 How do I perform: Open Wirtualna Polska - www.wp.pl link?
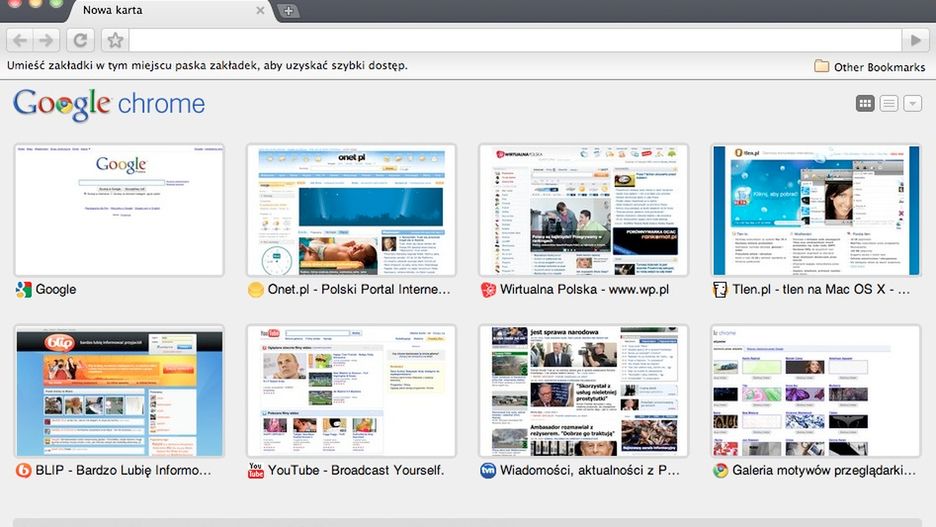pyautogui.click(x=584, y=289)
